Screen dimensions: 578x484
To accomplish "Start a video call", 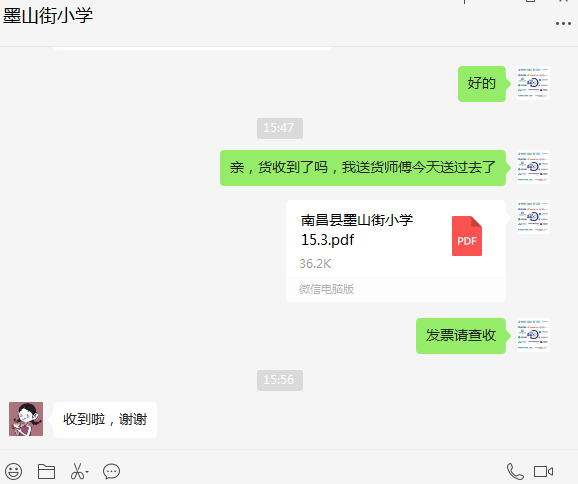I will 543,471.
